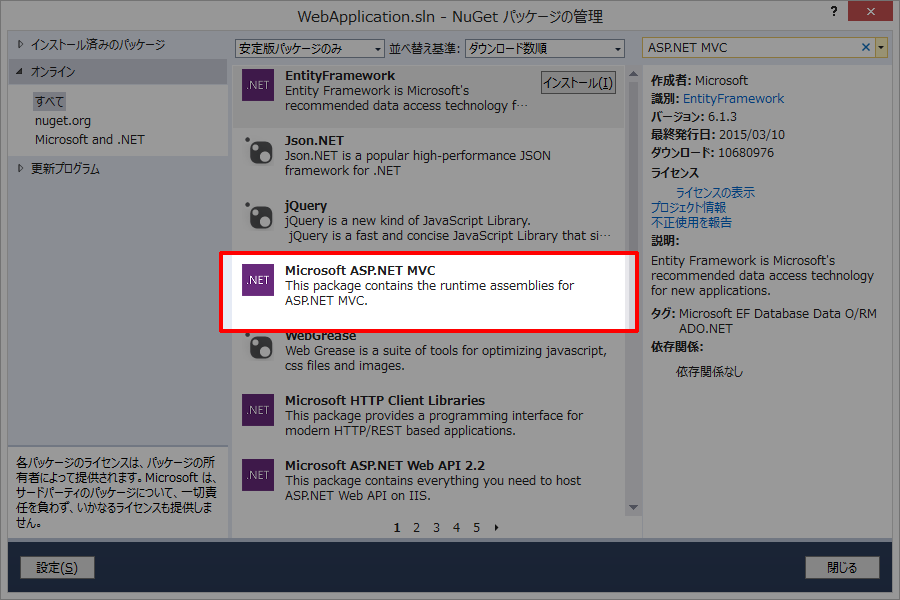The width and height of the screenshot is (900, 600).
Task: Select Microsoft HTTP Client Libraries title
Action: pyautogui.click(x=385, y=400)
